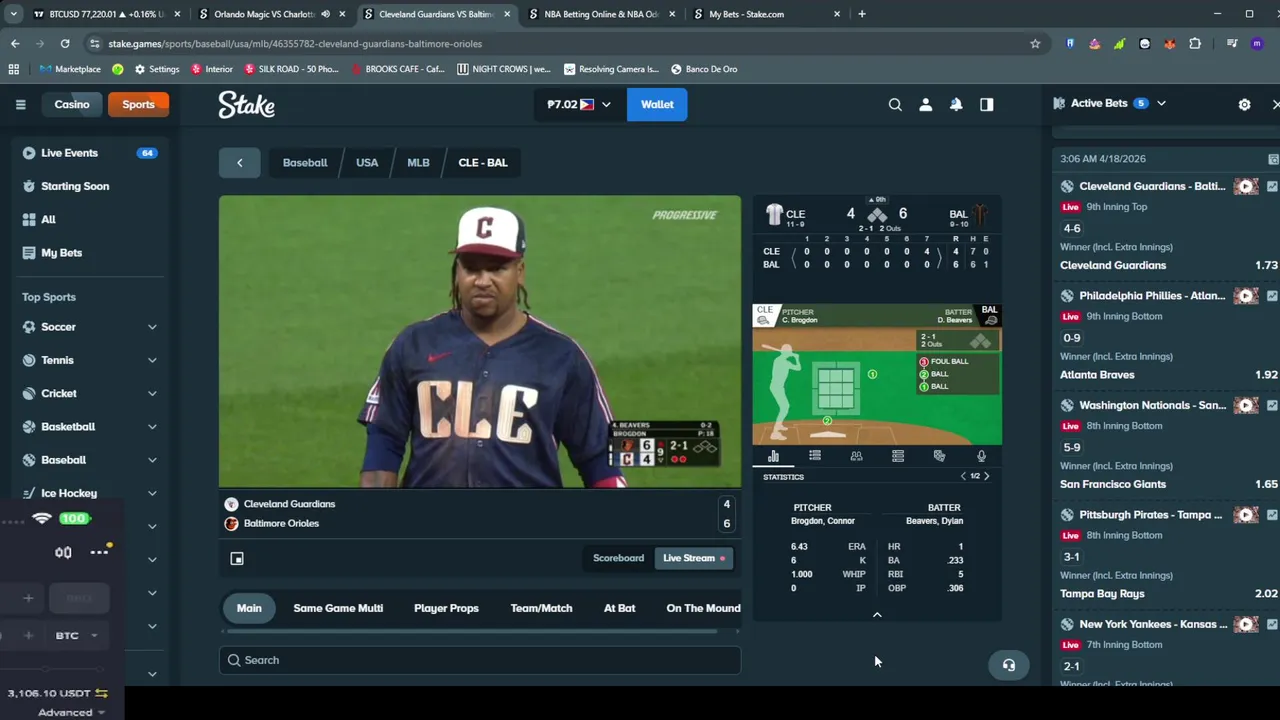Select the statistics bar-chart tab icon

point(773,456)
